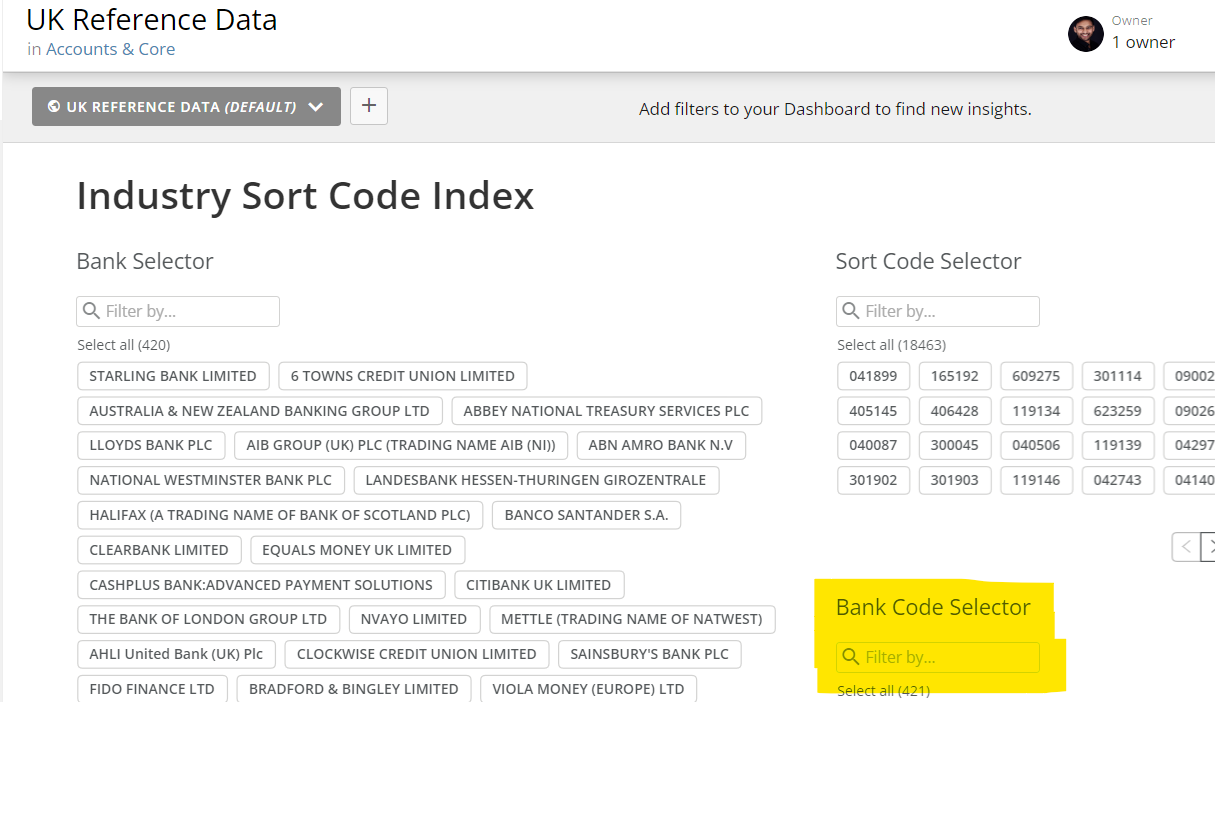
Task: Click Select all (421) for bank codes
Action: point(884,691)
